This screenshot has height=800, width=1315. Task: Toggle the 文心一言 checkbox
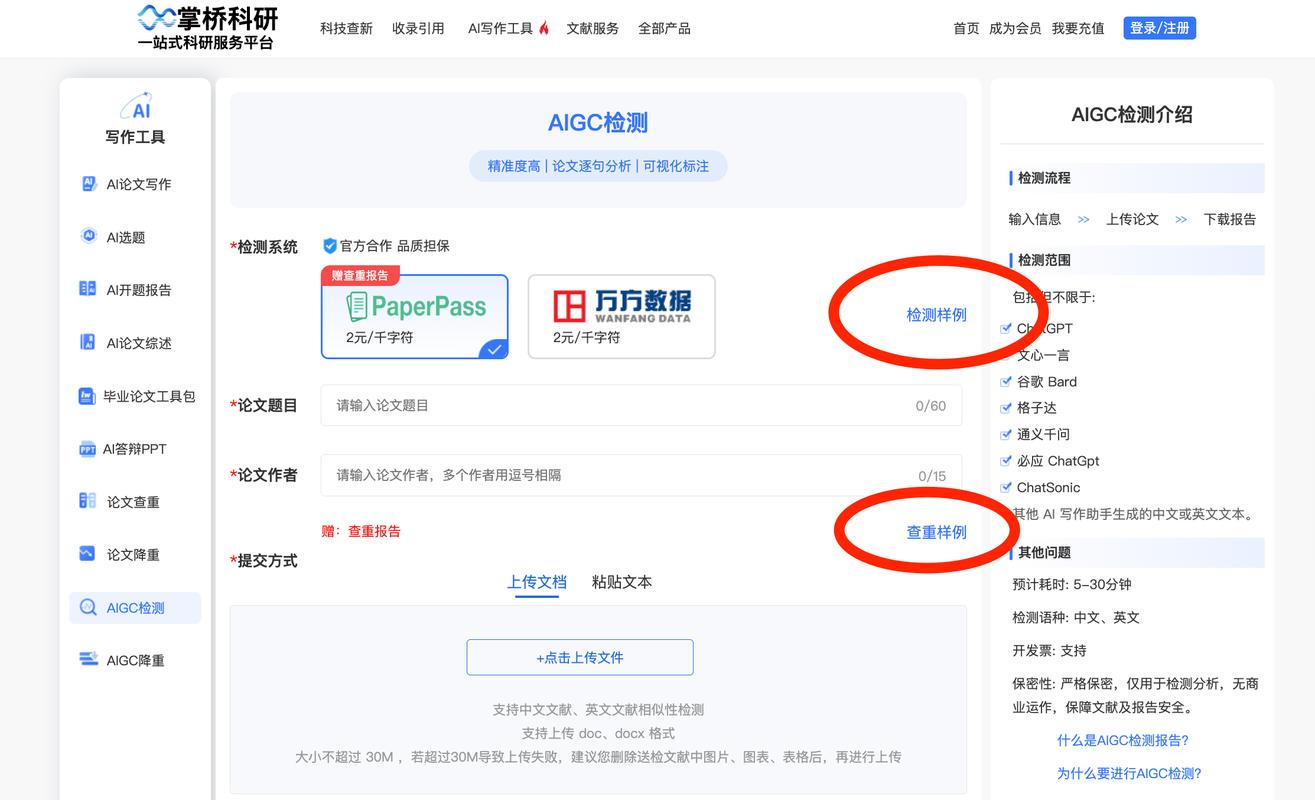tap(1007, 355)
